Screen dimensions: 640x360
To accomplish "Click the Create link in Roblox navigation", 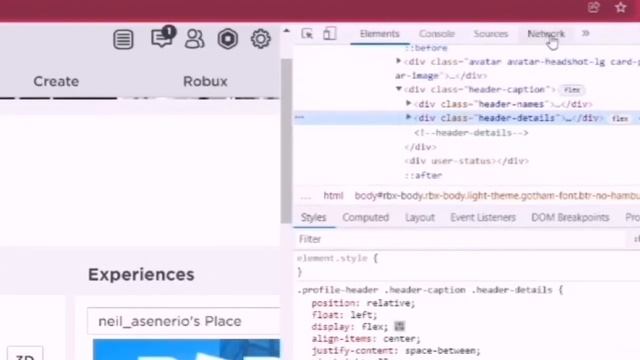I will pos(56,81).
